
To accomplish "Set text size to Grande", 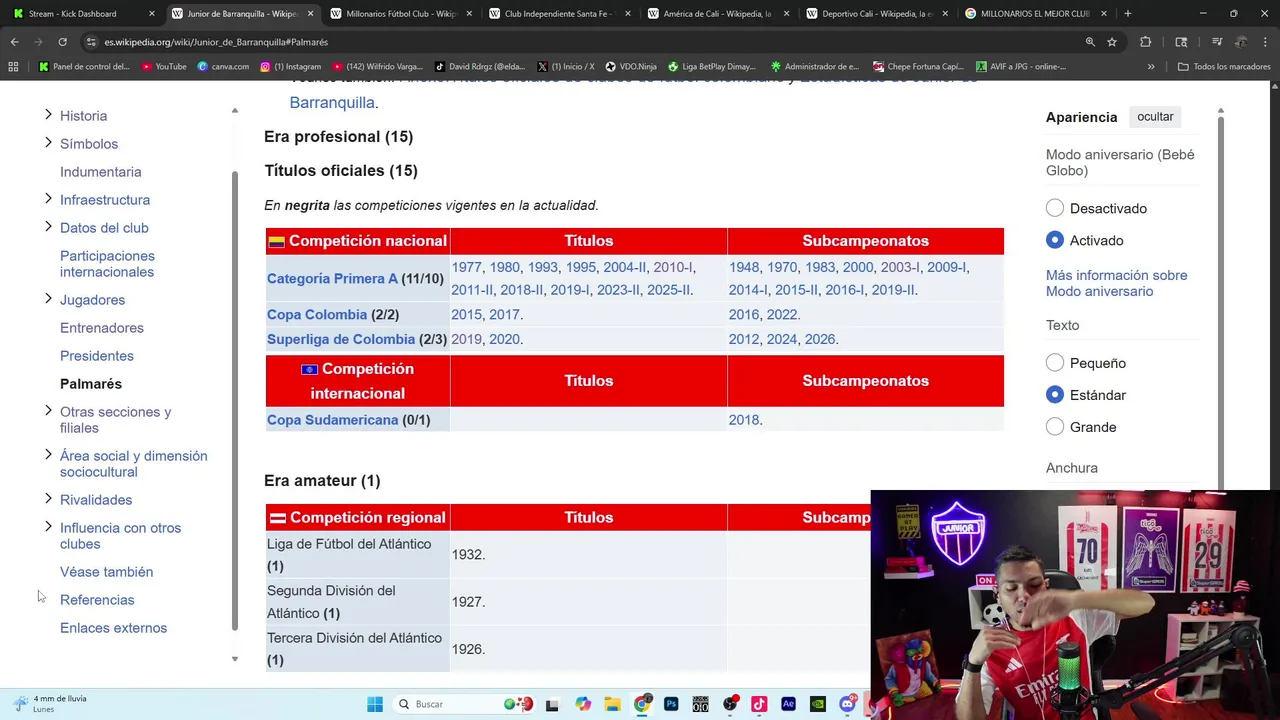I will (1055, 427).
